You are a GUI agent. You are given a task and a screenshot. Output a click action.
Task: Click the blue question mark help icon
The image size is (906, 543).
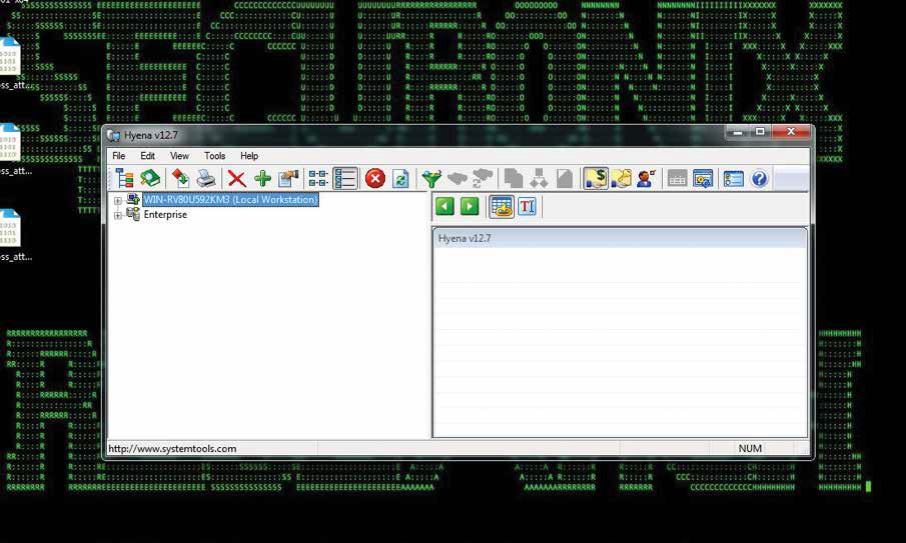coord(759,179)
